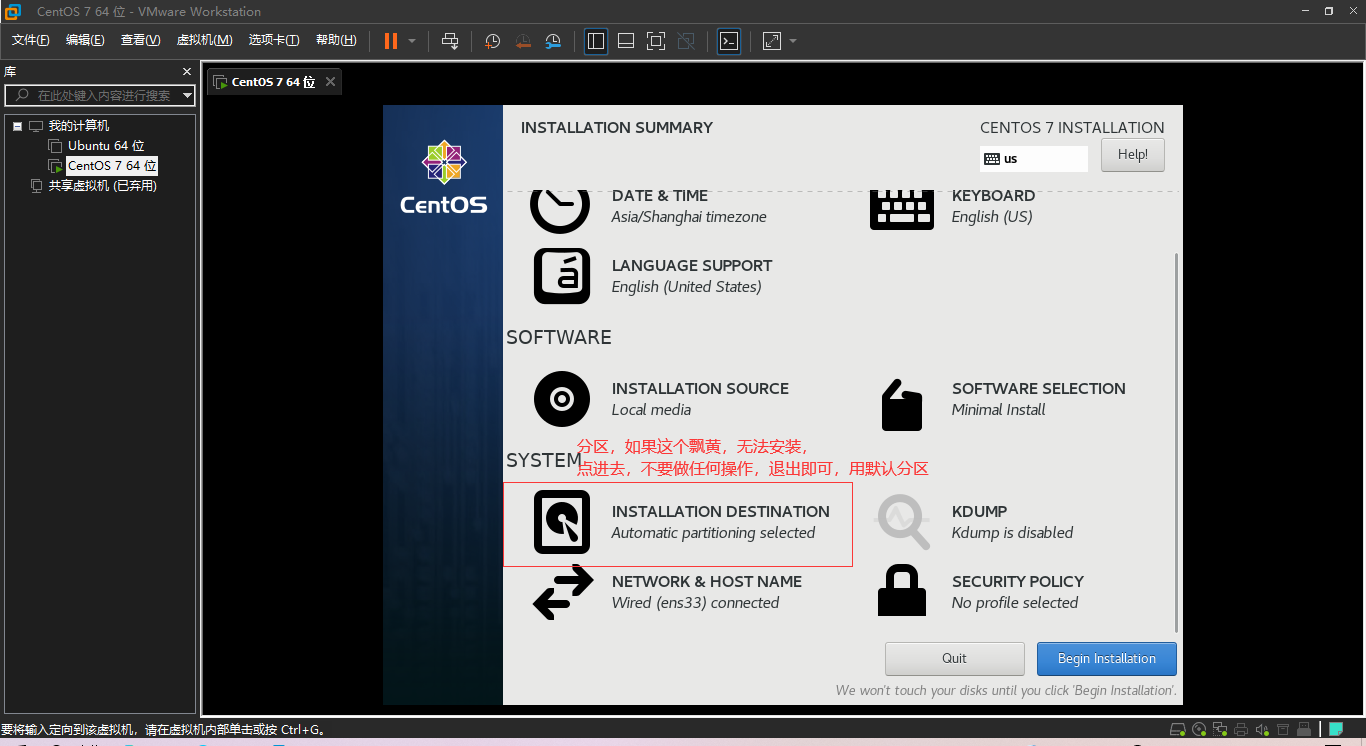Image resolution: width=1366 pixels, height=746 pixels.
Task: Toggle the library sidebar view icon
Action: click(x=596, y=41)
